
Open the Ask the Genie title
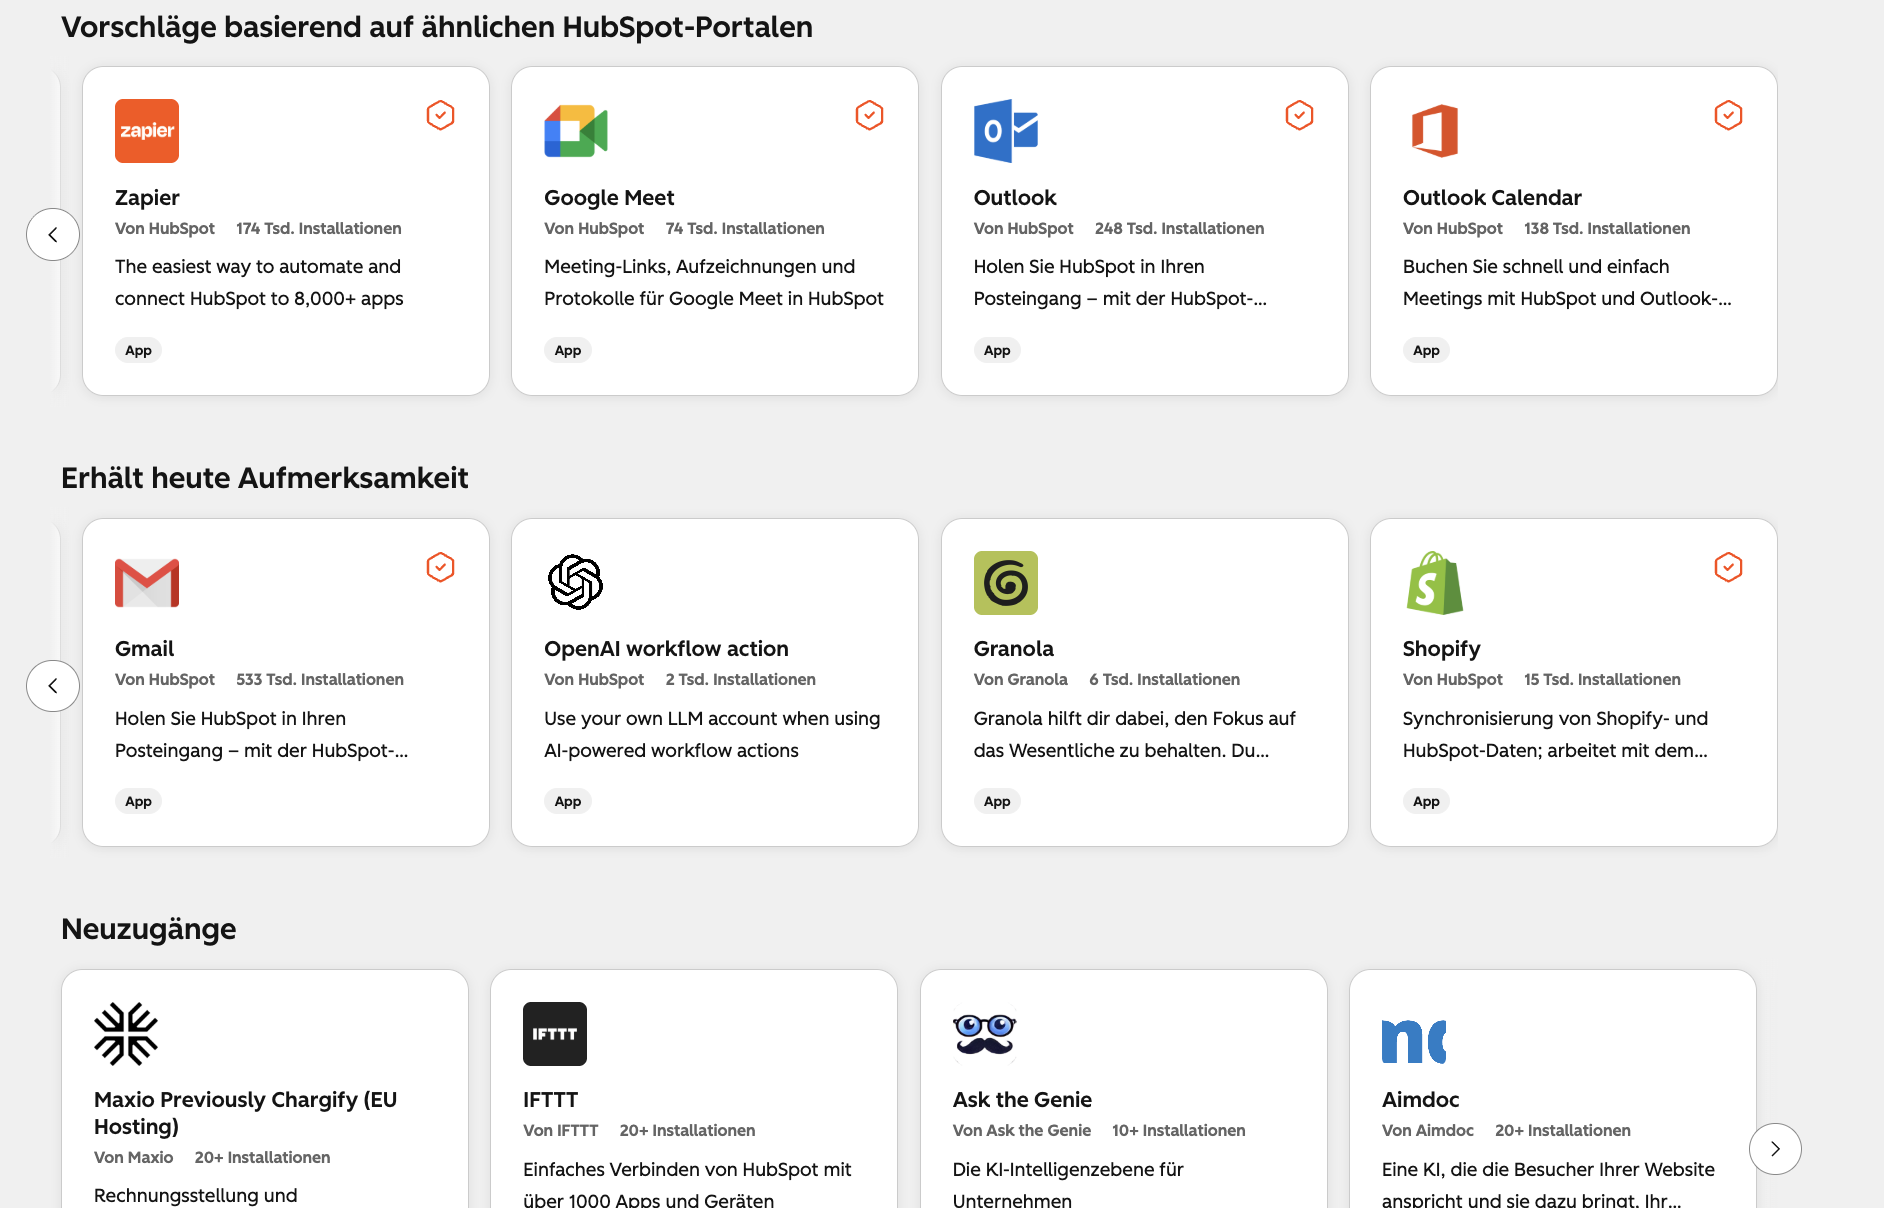(x=1022, y=1100)
